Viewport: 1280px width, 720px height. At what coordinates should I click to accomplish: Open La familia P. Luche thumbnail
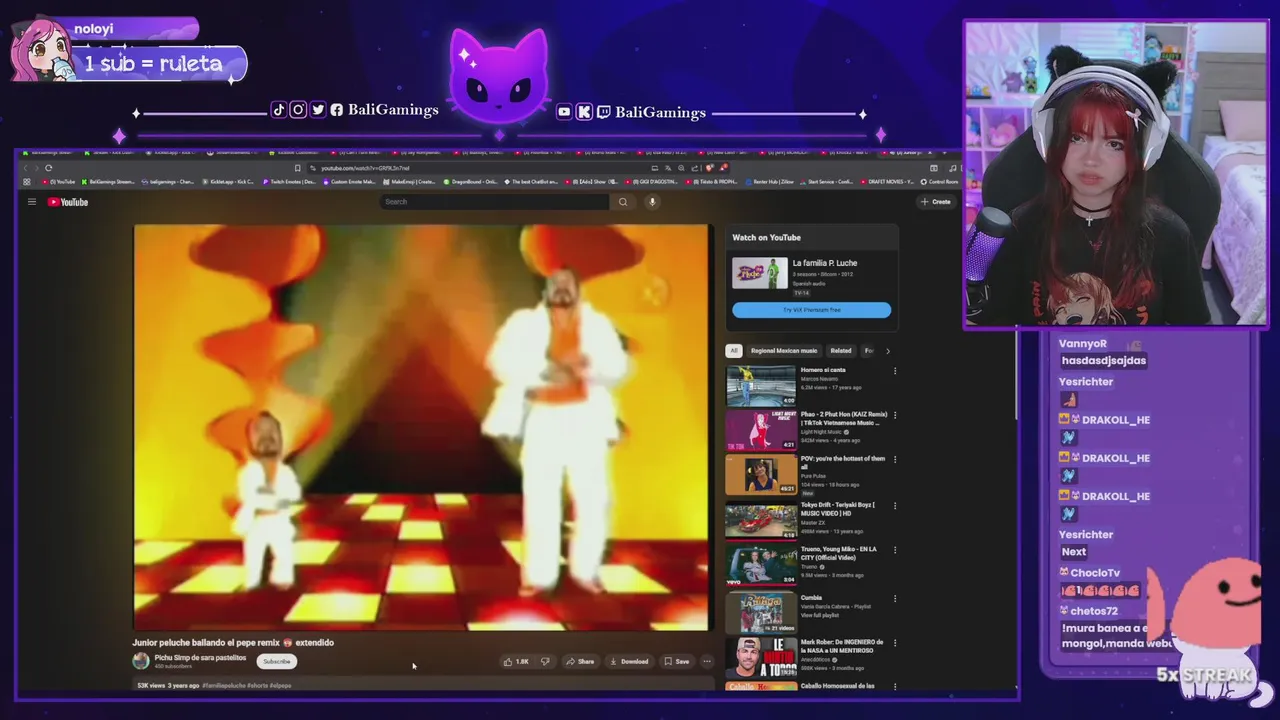(x=760, y=274)
